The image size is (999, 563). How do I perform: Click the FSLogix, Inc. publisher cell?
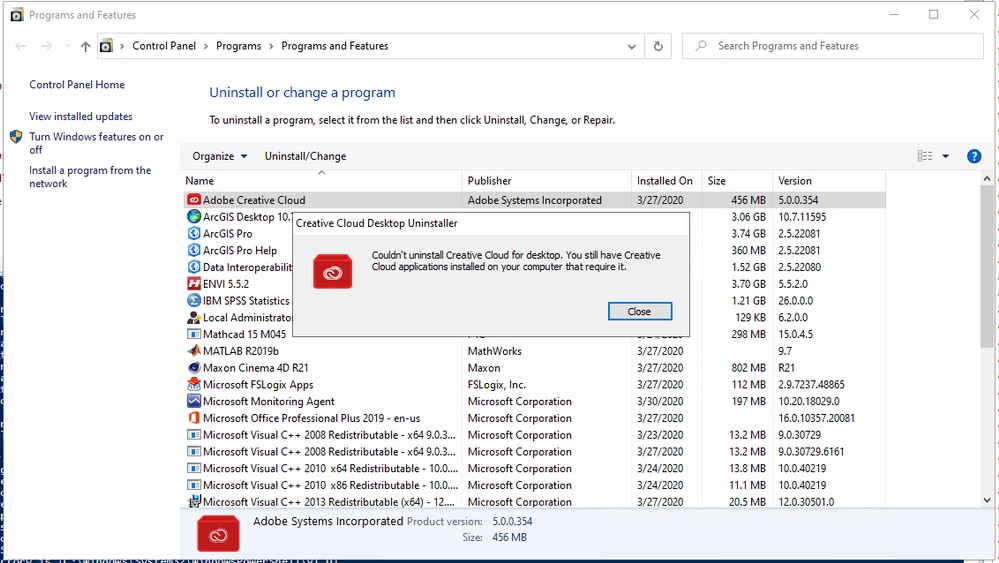pos(496,385)
